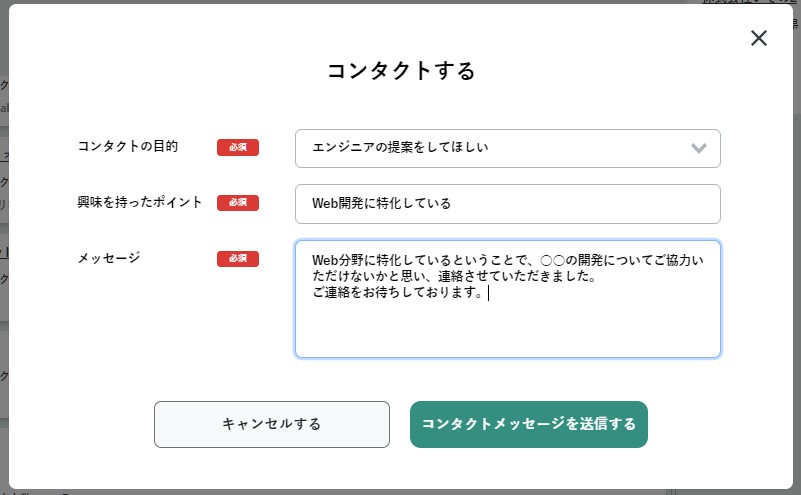Click inside the メッセージ text area

(x=507, y=299)
